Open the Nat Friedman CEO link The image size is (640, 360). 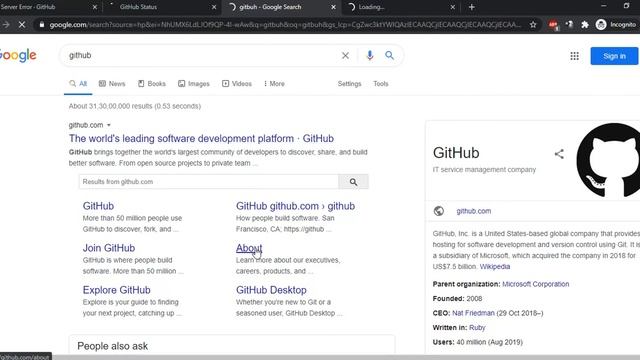coord(473,313)
